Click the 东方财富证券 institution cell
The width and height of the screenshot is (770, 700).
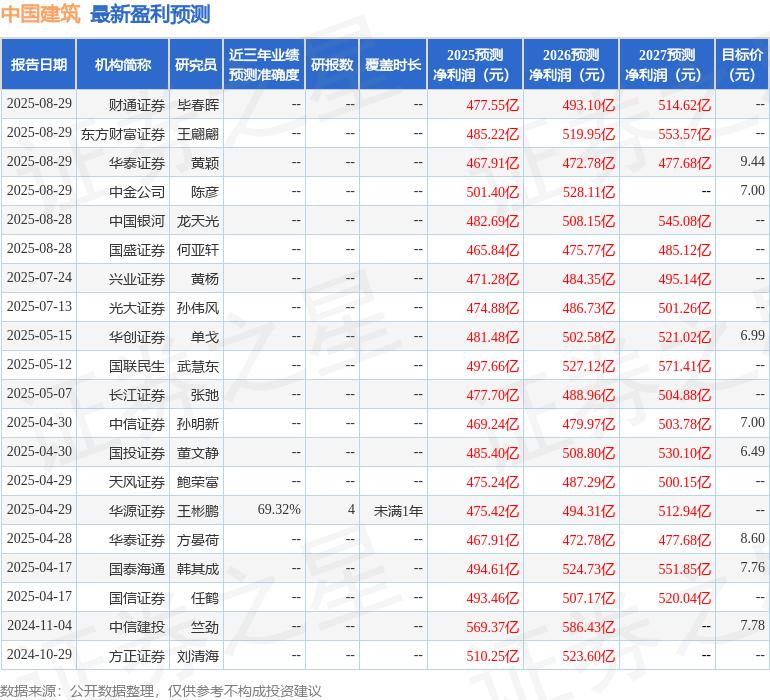(123, 134)
